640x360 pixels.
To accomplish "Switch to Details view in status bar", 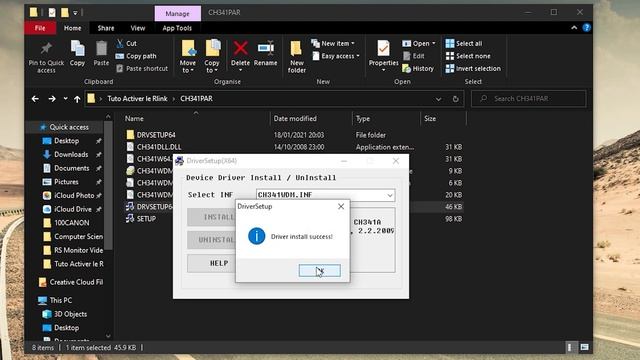I will tap(570, 347).
